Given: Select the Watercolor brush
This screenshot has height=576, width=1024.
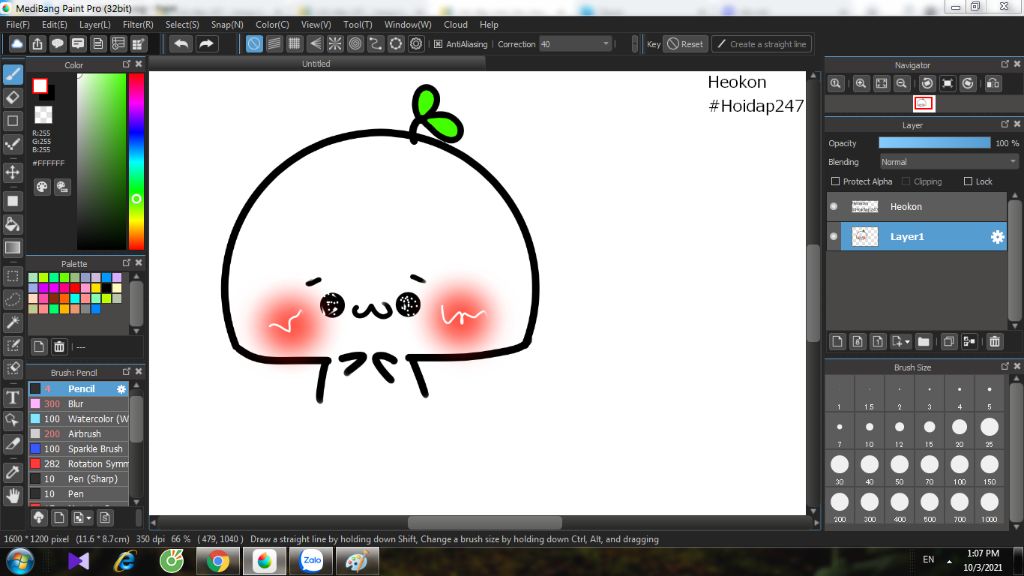Looking at the screenshot, I should [x=78, y=419].
